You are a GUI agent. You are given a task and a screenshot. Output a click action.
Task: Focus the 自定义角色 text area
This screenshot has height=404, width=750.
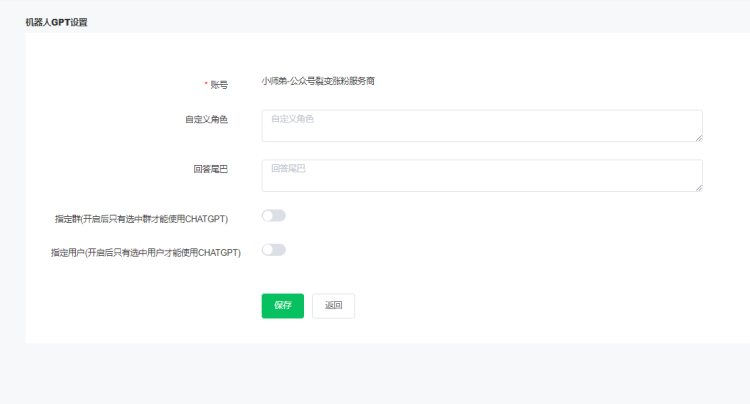[481, 126]
